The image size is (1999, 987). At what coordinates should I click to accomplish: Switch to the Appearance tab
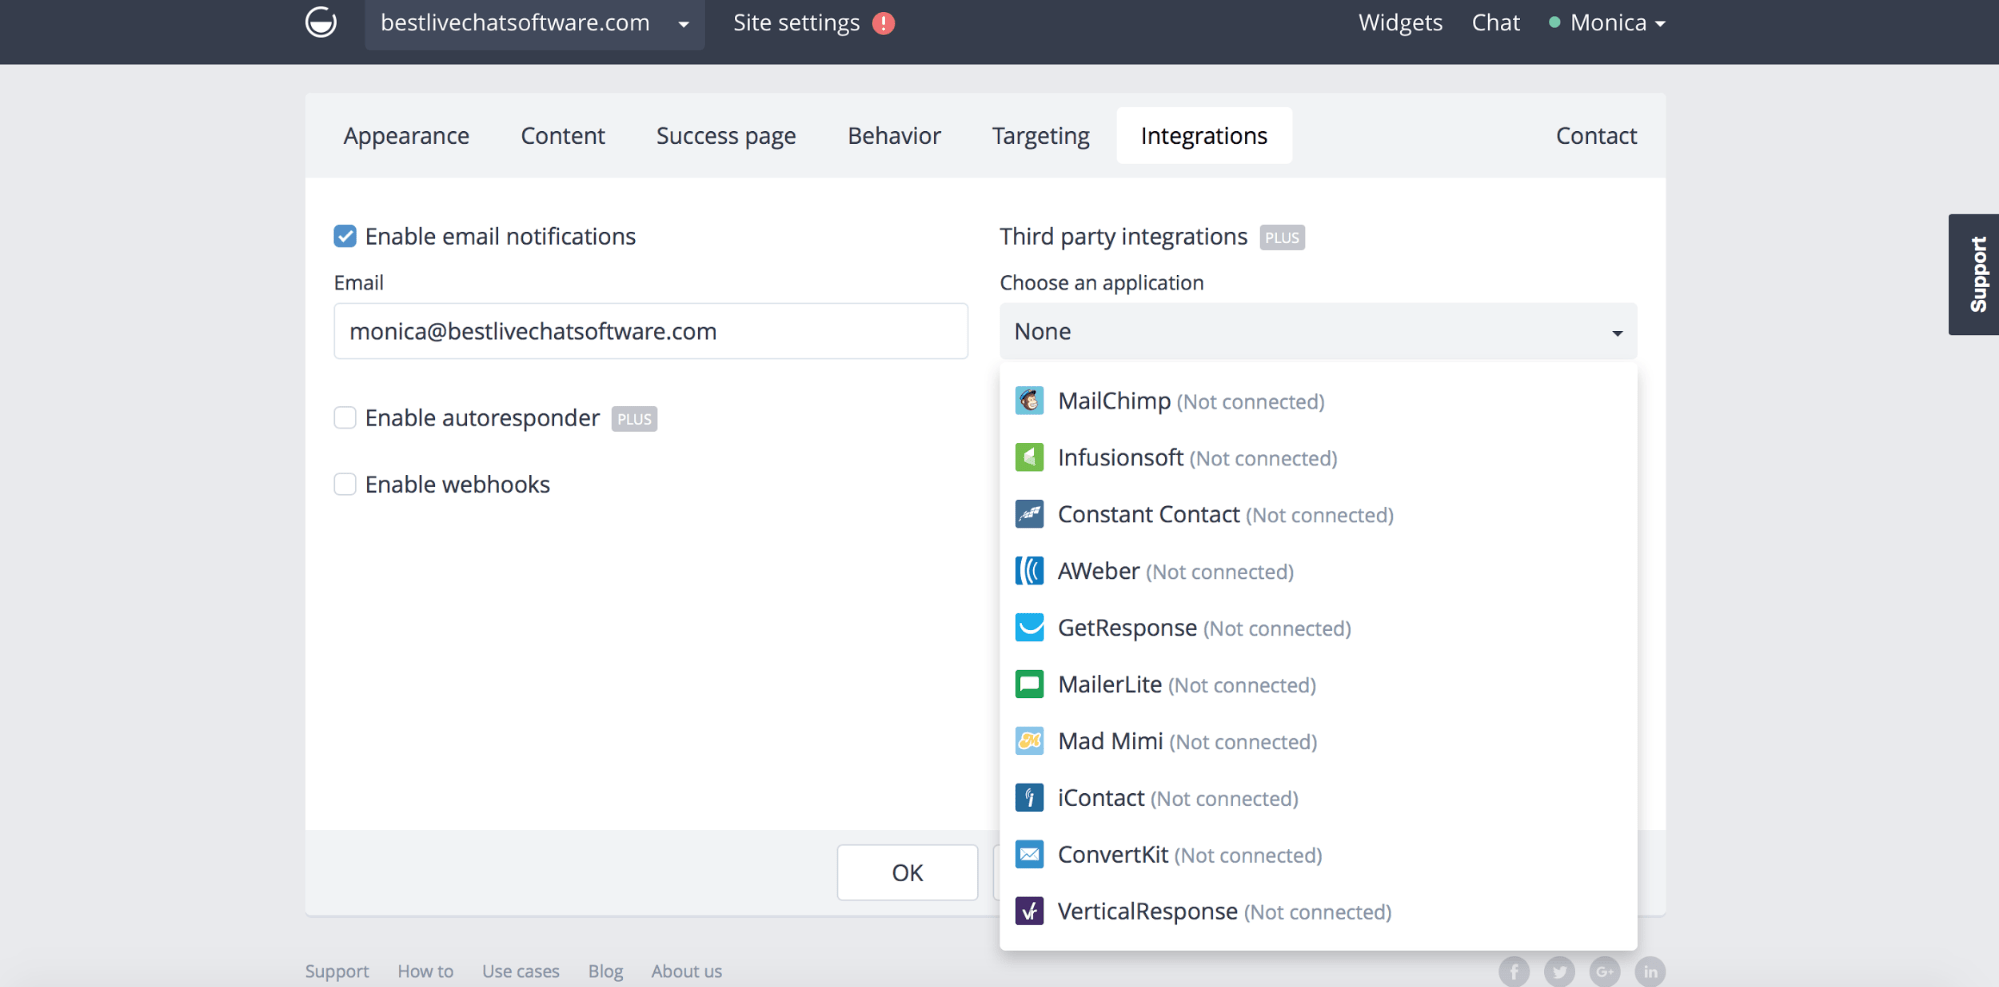pyautogui.click(x=406, y=136)
